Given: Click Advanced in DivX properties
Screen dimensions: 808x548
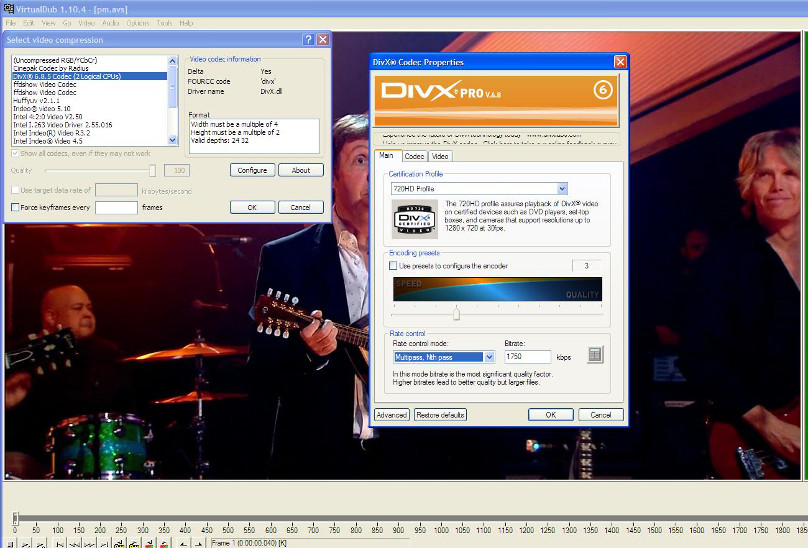Looking at the screenshot, I should click(392, 415).
